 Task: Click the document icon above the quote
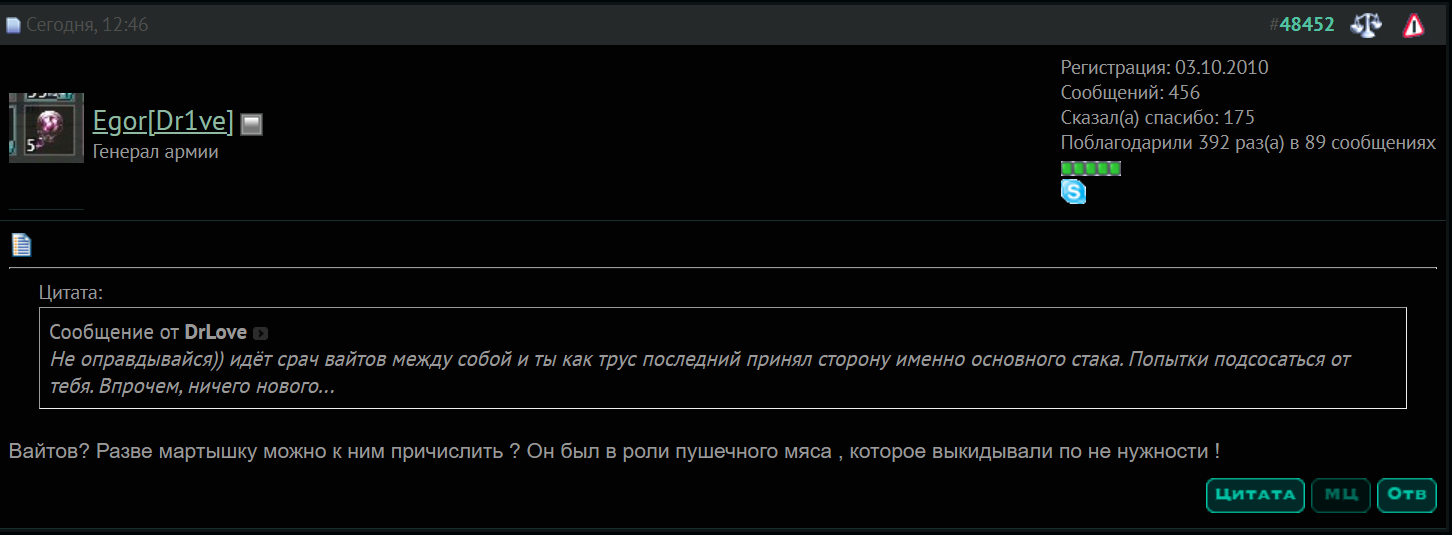coord(21,244)
